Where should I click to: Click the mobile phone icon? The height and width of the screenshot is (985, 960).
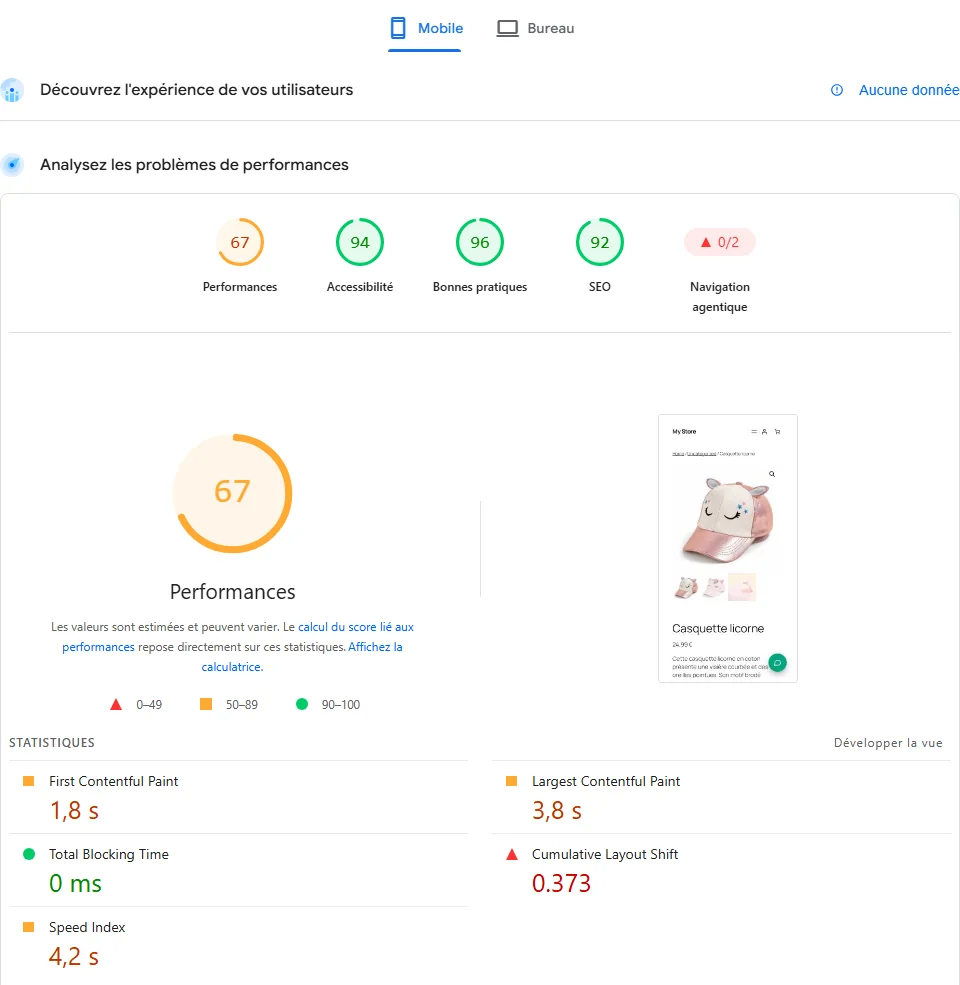[x=398, y=28]
